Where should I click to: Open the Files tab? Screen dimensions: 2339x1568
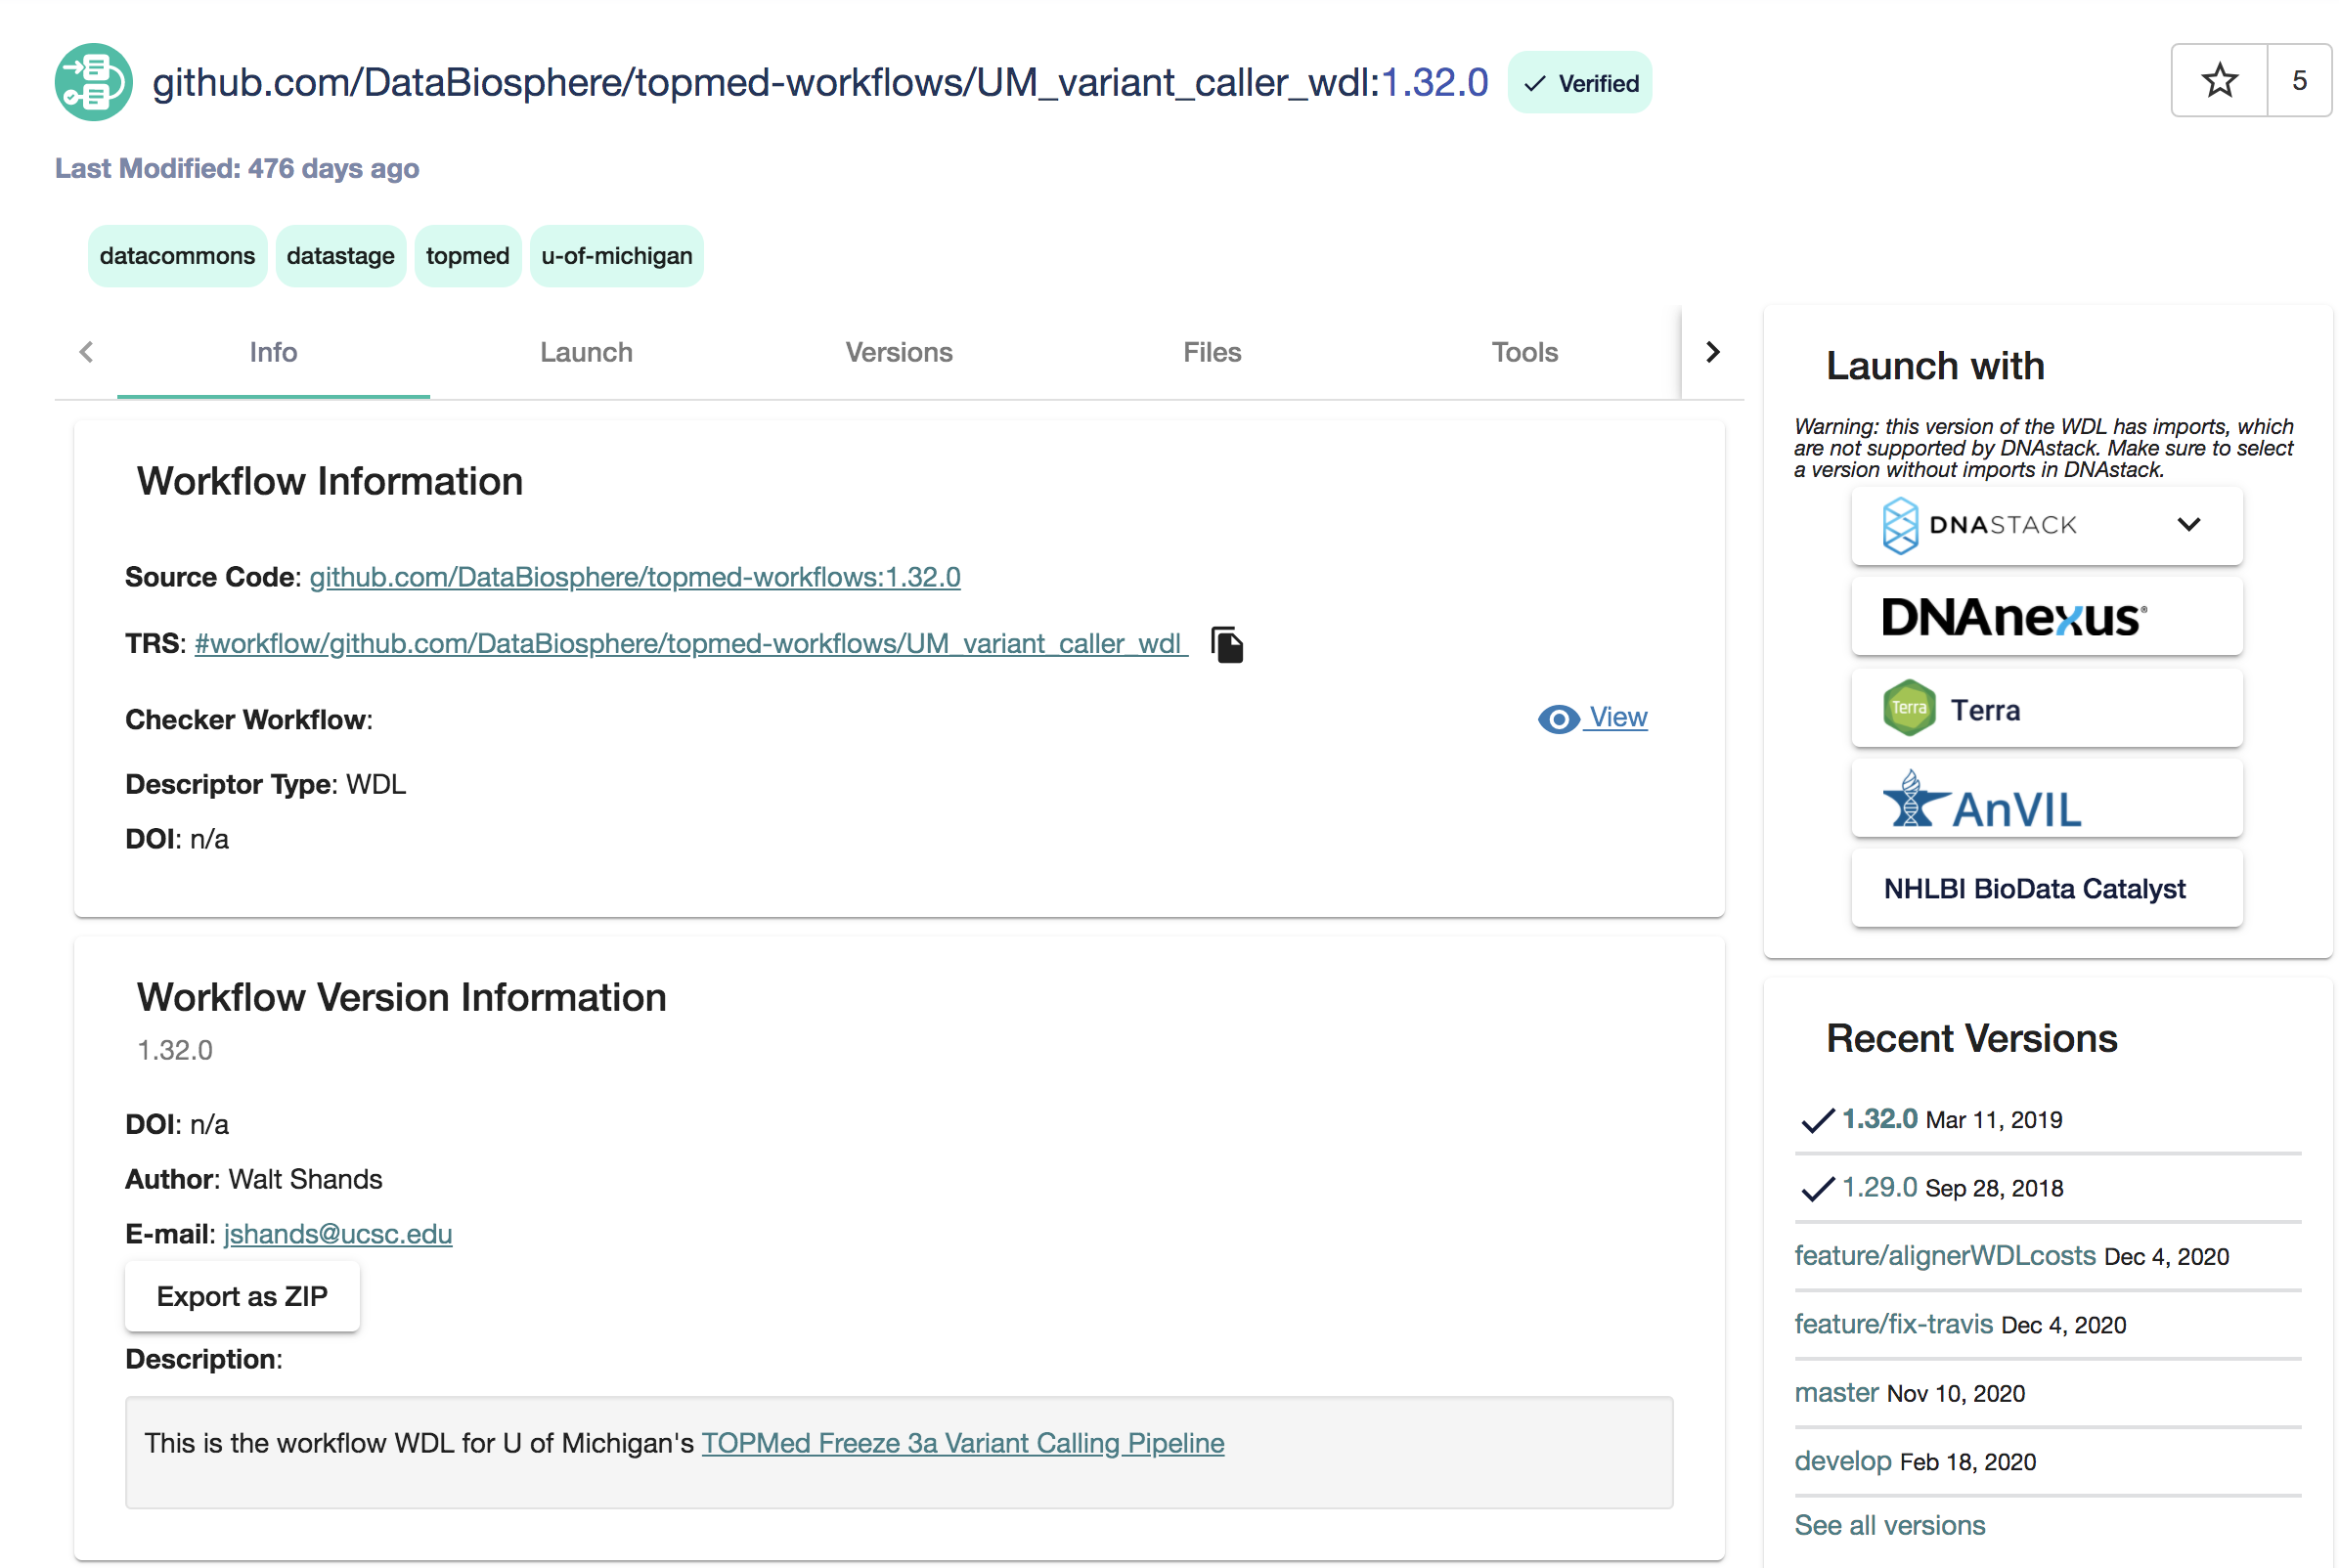(1211, 352)
